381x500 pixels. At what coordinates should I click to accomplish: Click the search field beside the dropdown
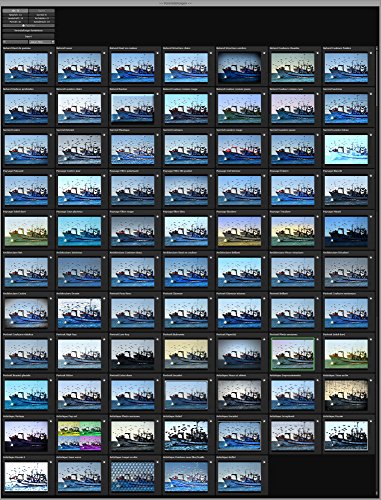tap(15, 42)
